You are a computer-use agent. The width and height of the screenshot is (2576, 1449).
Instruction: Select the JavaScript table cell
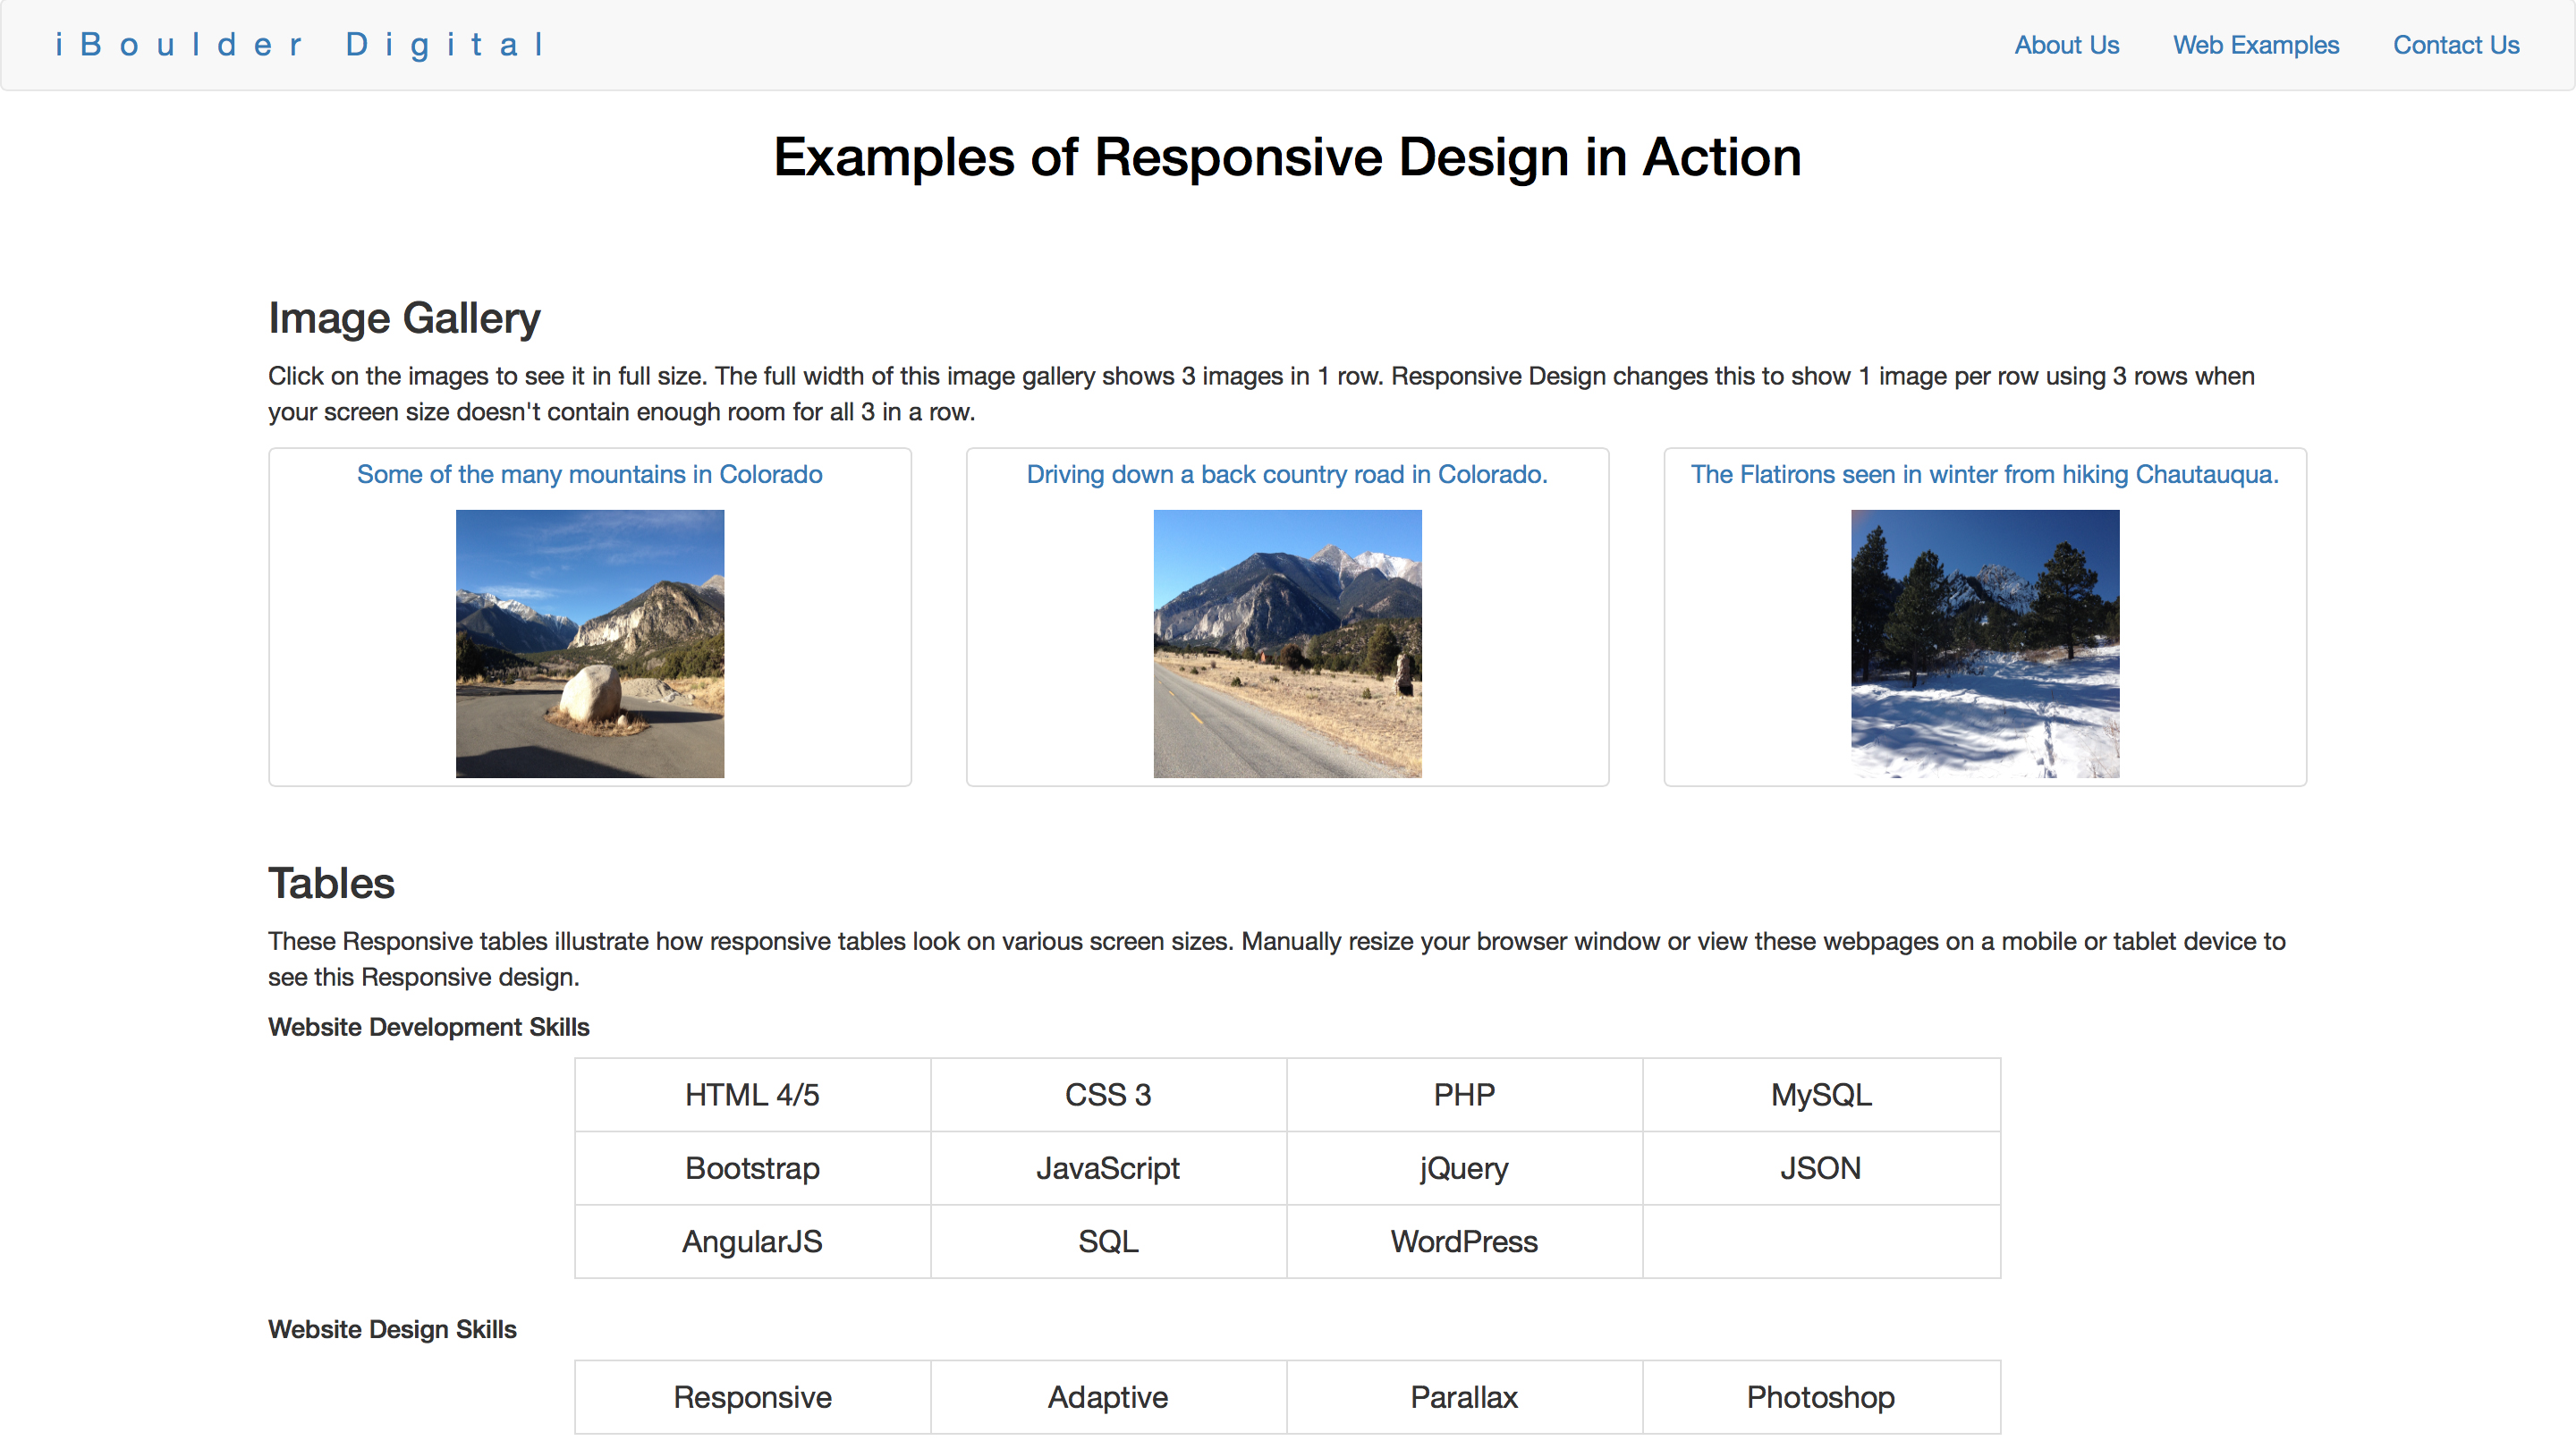click(x=1108, y=1168)
